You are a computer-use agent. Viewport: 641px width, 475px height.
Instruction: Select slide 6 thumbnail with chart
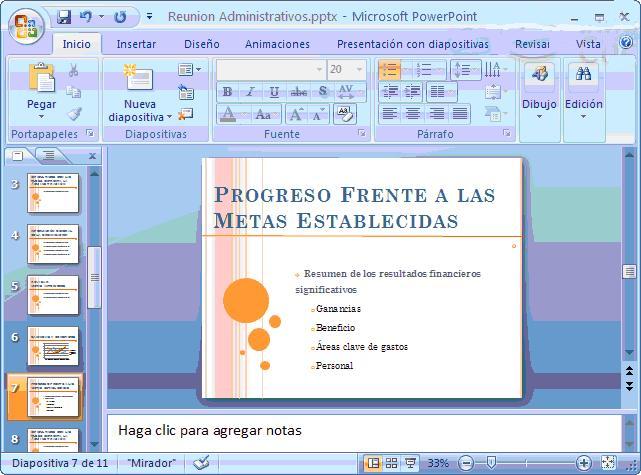[x=53, y=346]
